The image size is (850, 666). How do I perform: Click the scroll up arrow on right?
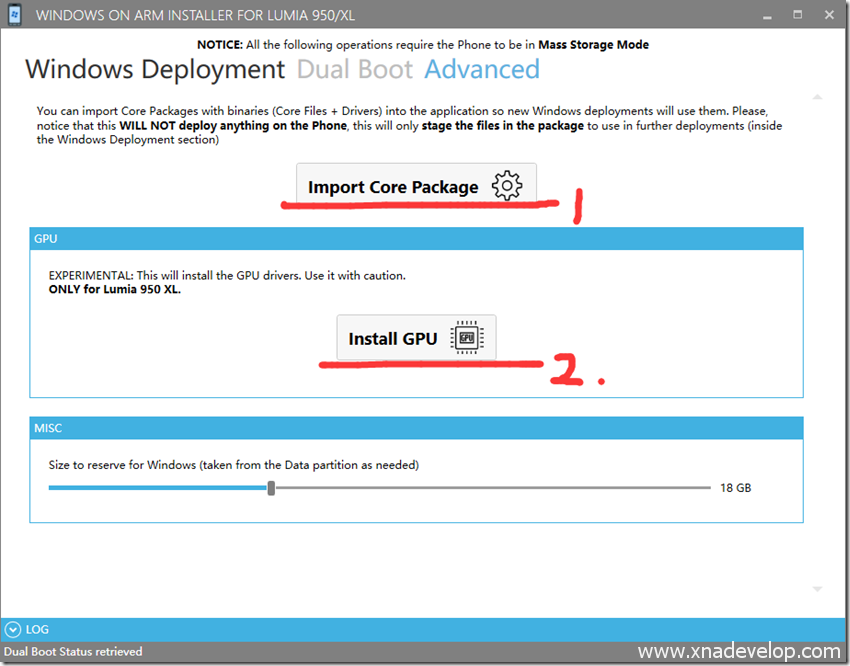[817, 97]
